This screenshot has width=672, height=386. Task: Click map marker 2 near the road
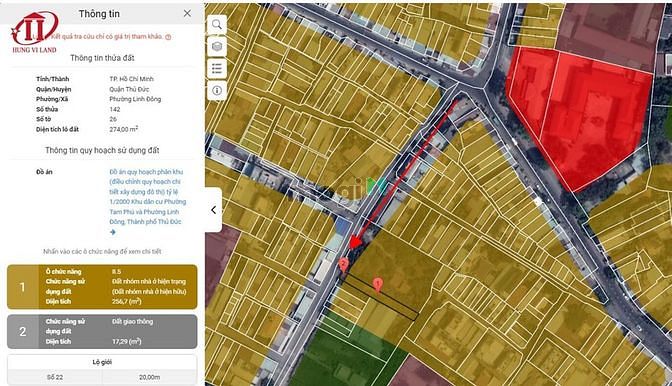click(x=343, y=265)
